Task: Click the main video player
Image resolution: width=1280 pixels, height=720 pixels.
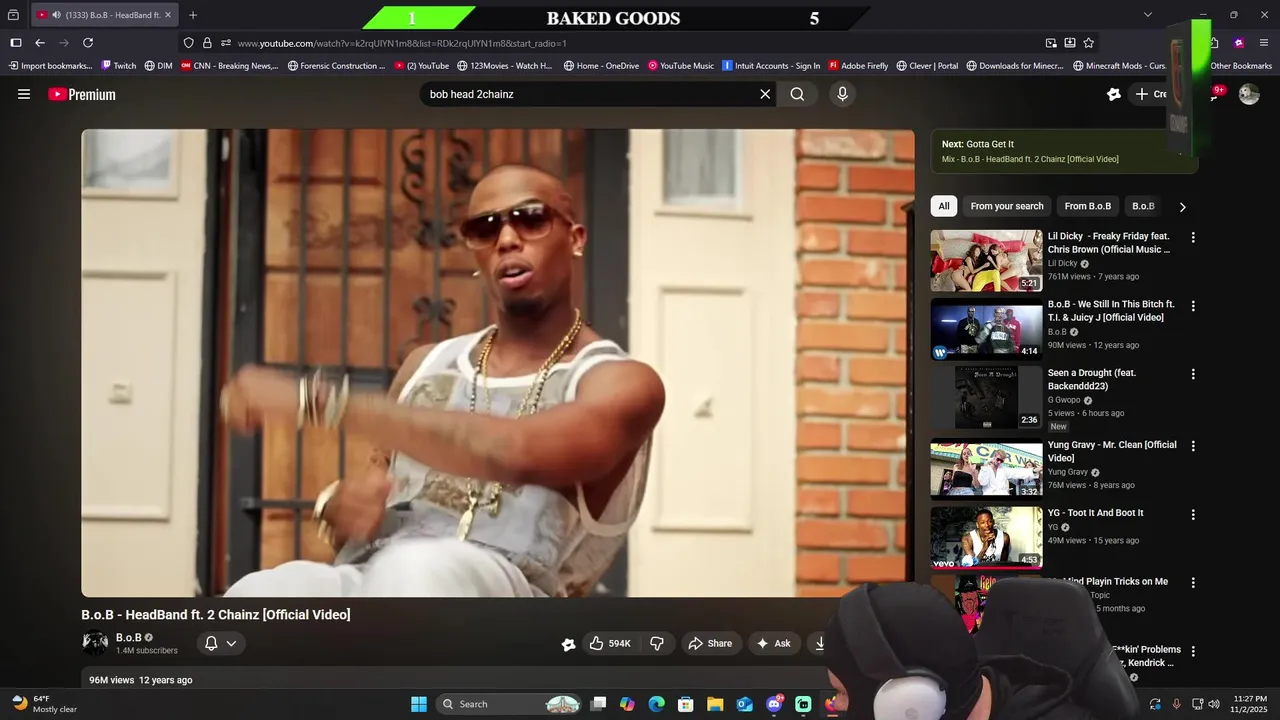Action: [x=498, y=363]
